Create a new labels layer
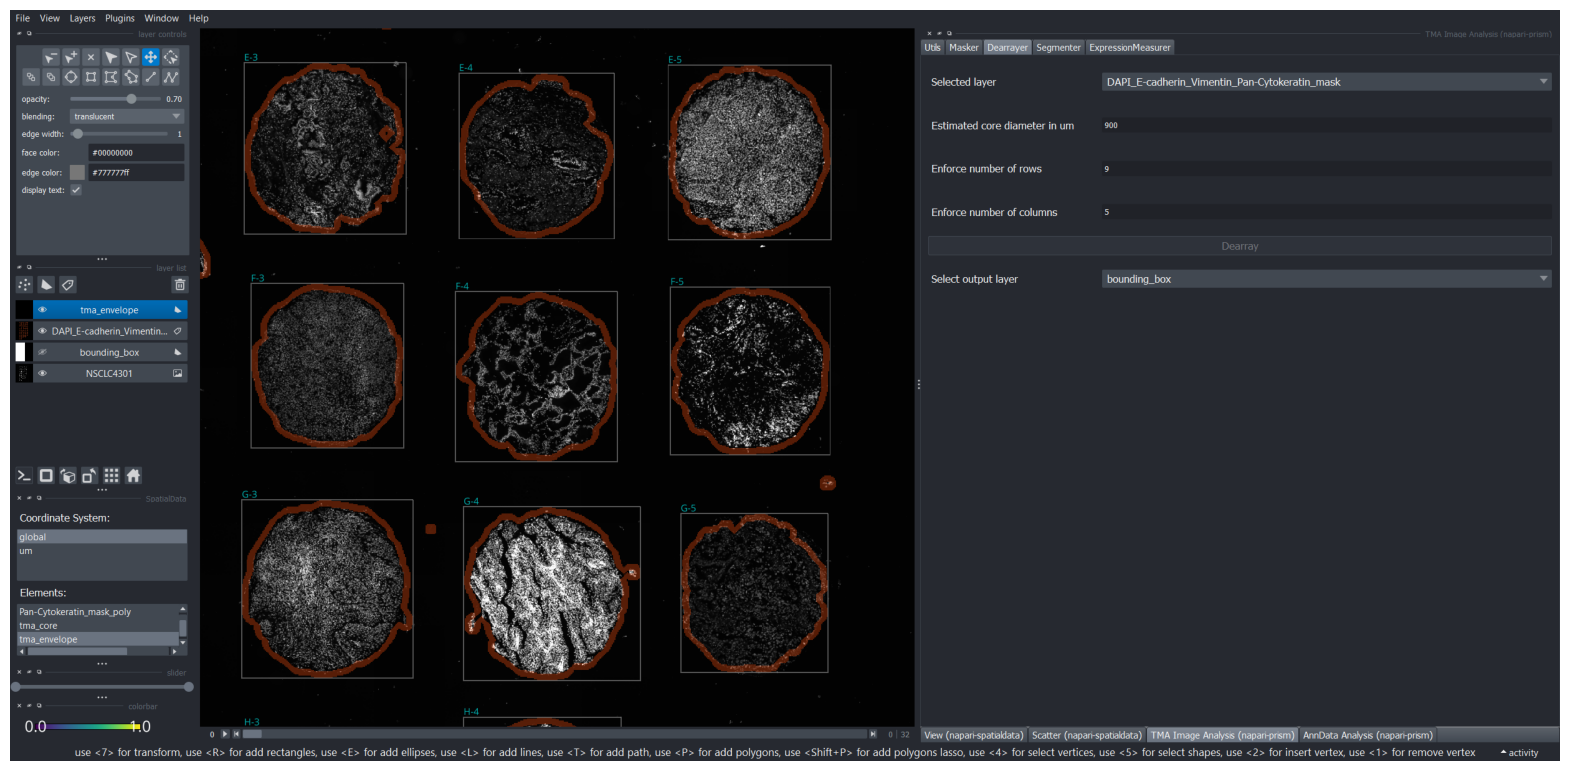 point(68,285)
